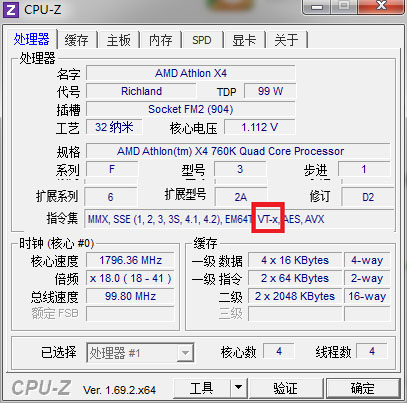Close the CPU-Z window
The width and height of the screenshot is (407, 403).
coord(381,7)
